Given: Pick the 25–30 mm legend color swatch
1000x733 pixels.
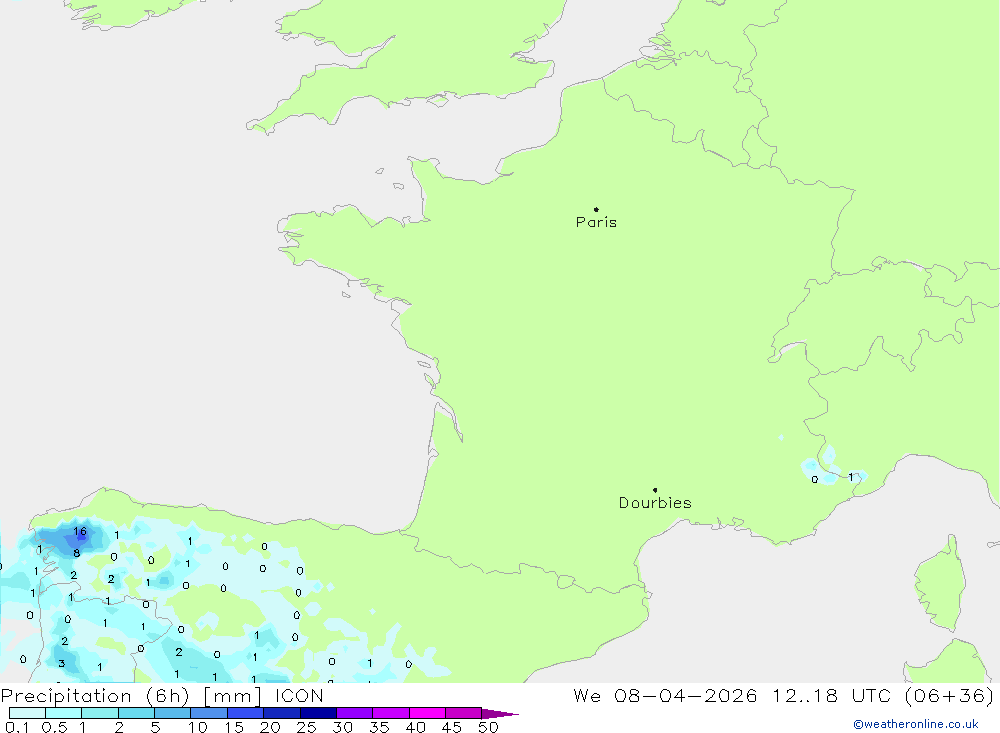Looking at the screenshot, I should coord(318,713).
